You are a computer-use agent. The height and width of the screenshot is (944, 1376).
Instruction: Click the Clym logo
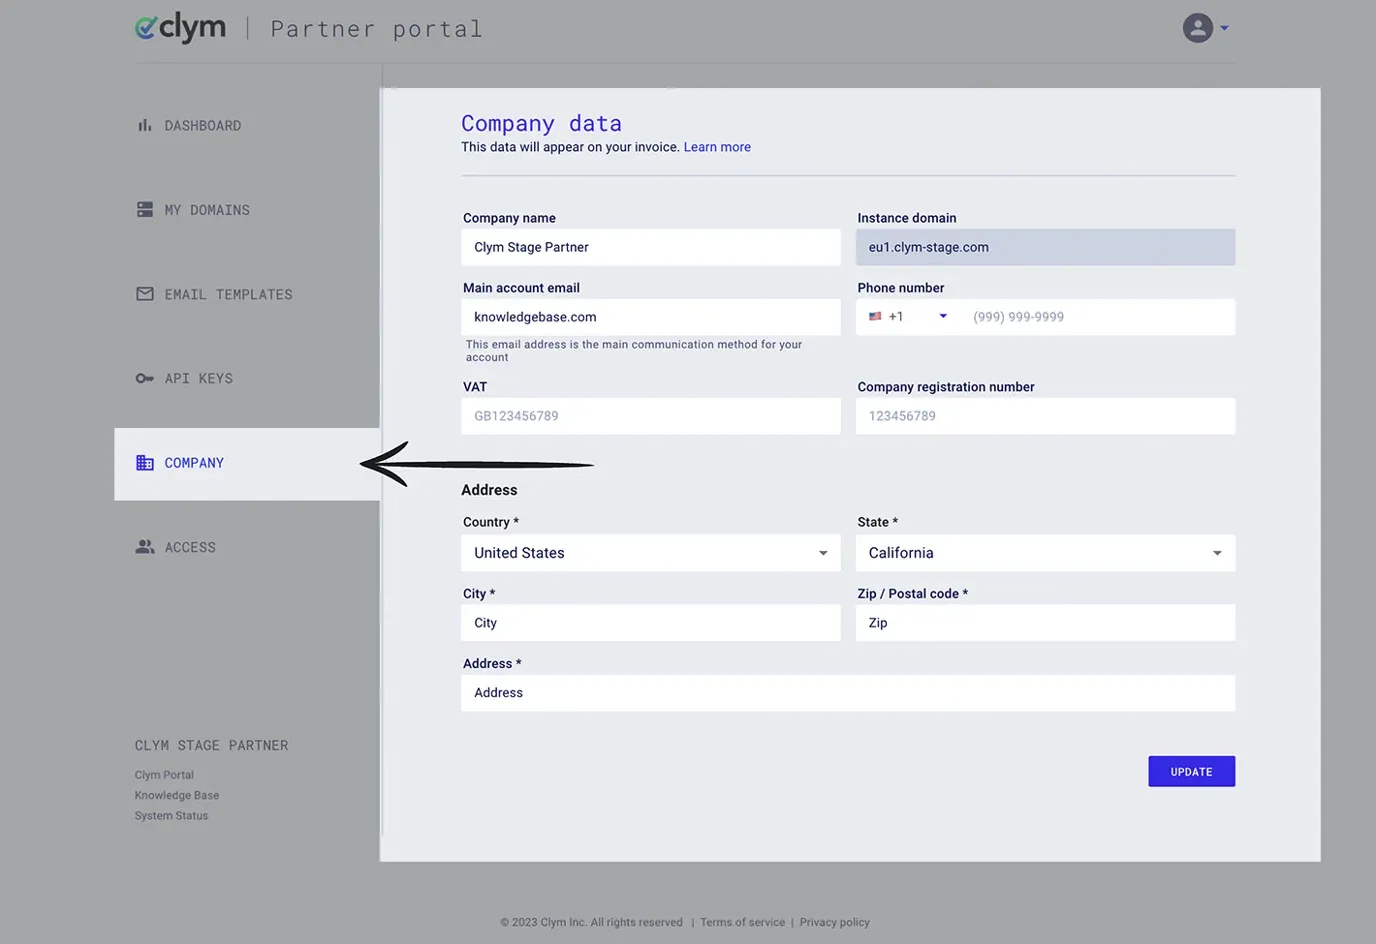181,28
